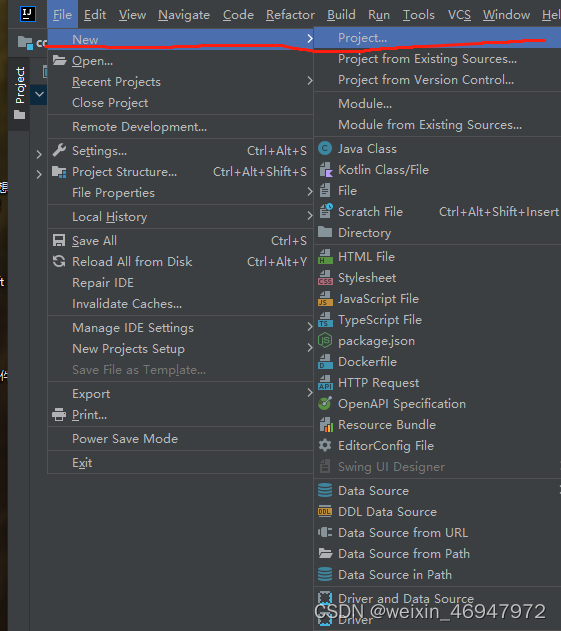
Task: Expand the New submenu arrow
Action: coord(309,39)
